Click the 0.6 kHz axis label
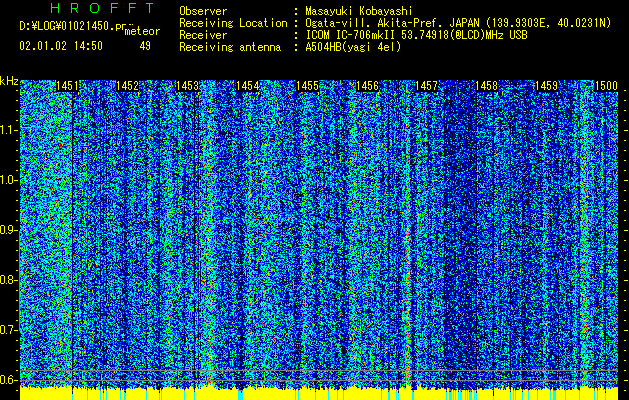629x400 pixels. [8, 380]
